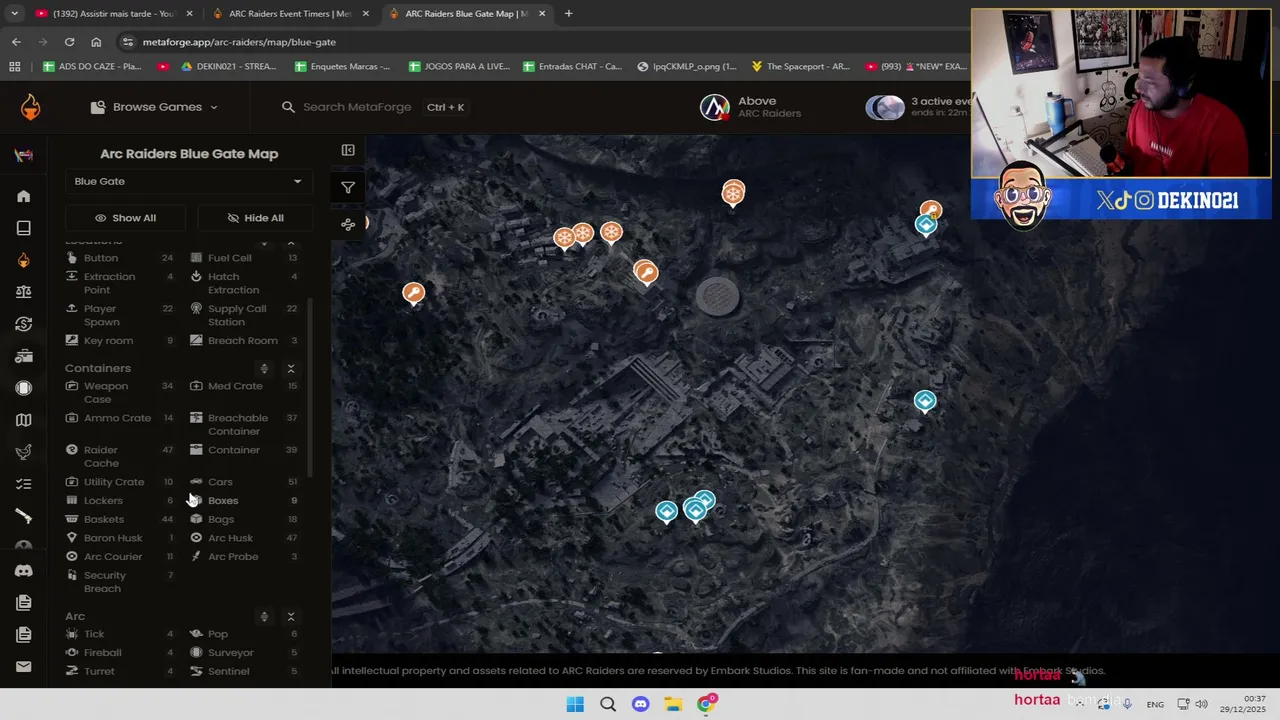The width and height of the screenshot is (1280, 720).
Task: Click the Show All button
Action: coord(125,218)
